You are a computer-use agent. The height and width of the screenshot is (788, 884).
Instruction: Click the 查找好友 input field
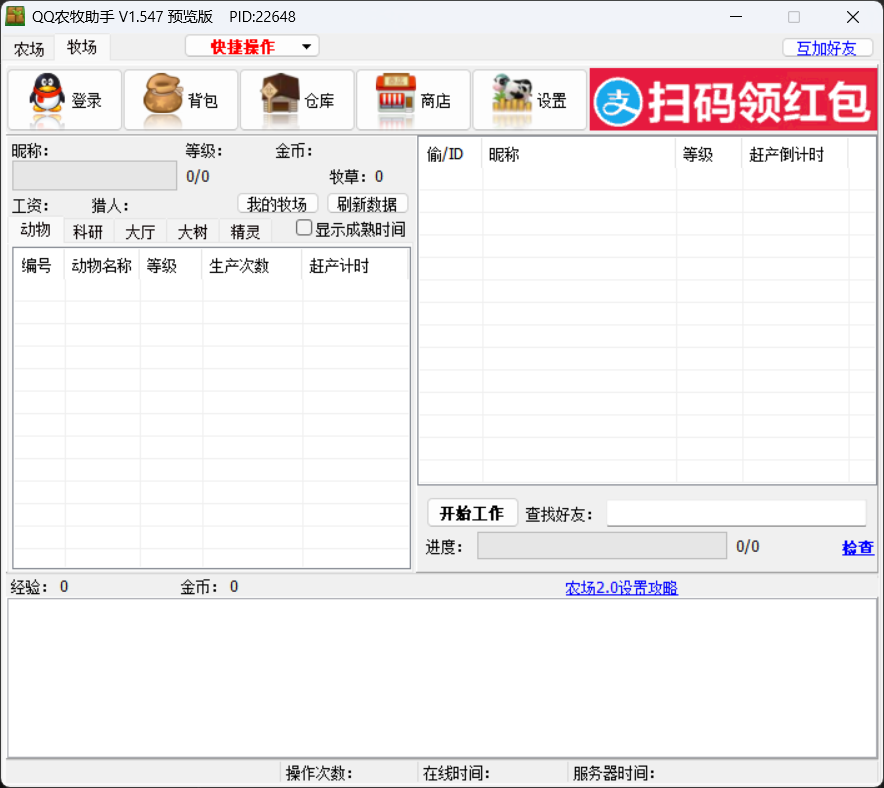click(x=737, y=512)
